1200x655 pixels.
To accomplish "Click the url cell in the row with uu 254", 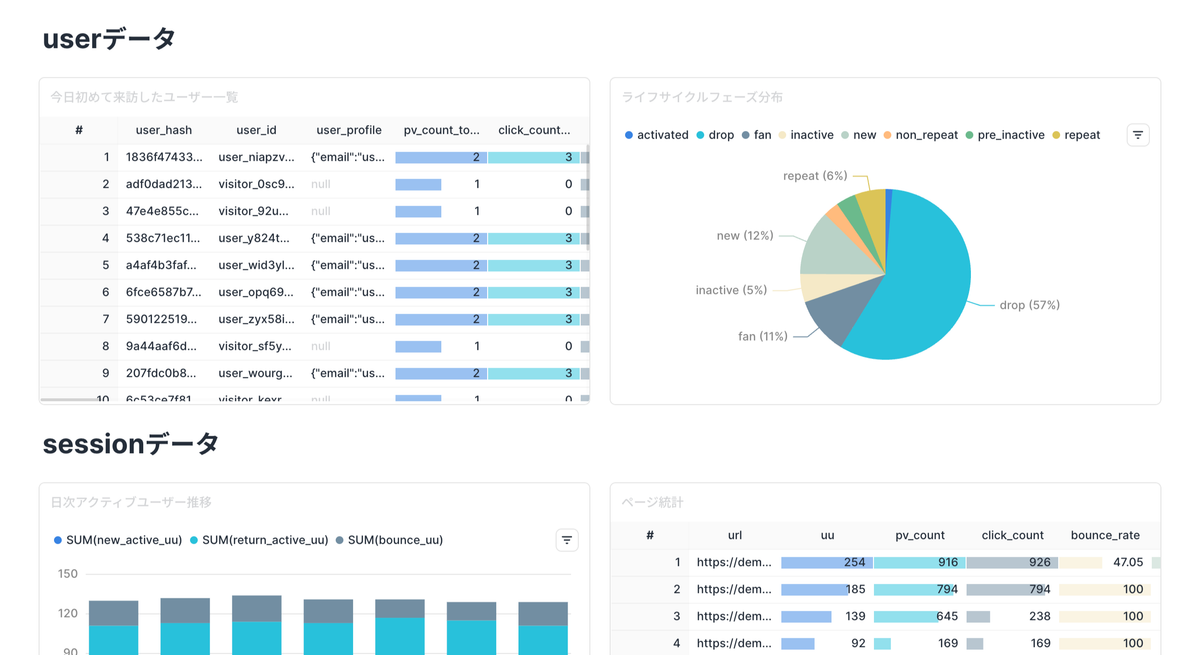I will 735,562.
